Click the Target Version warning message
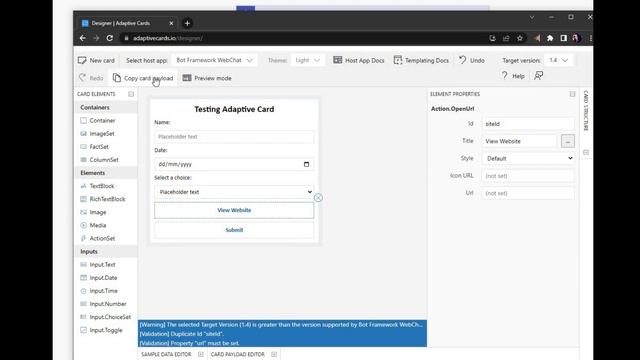Image resolution: width=640 pixels, height=360 pixels. pos(281,324)
